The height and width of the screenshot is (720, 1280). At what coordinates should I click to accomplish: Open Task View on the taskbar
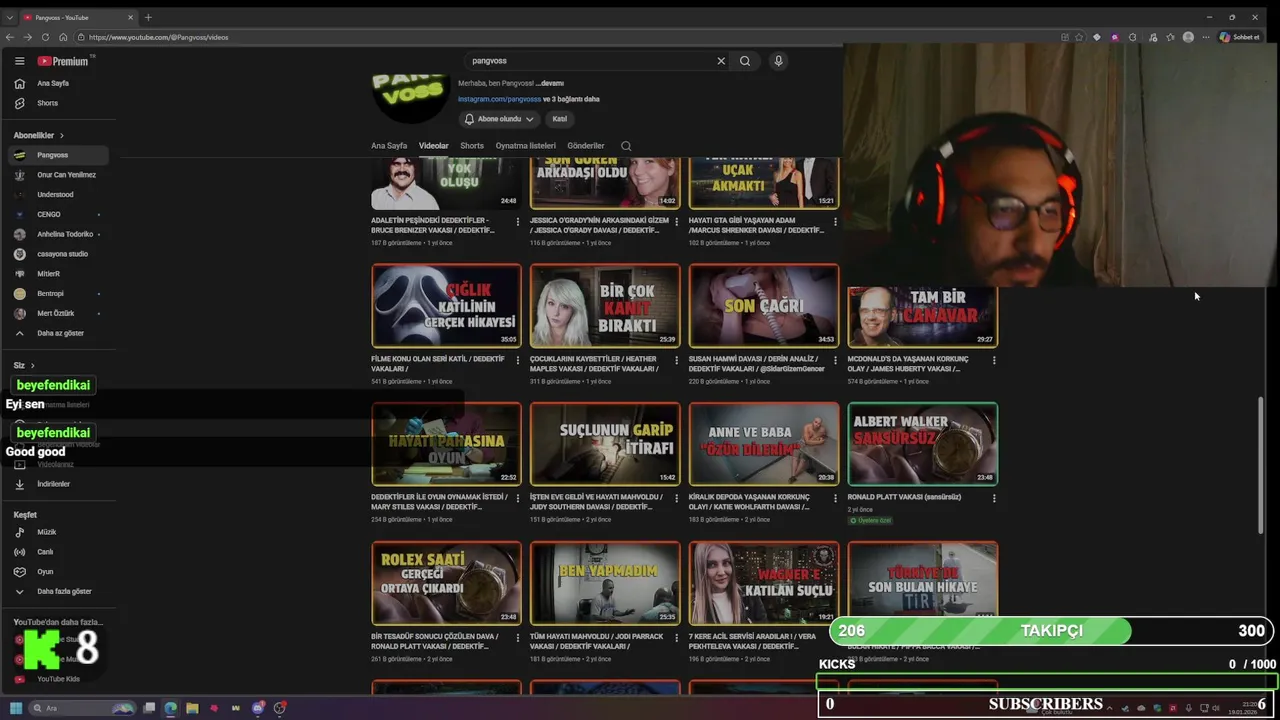click(x=149, y=708)
